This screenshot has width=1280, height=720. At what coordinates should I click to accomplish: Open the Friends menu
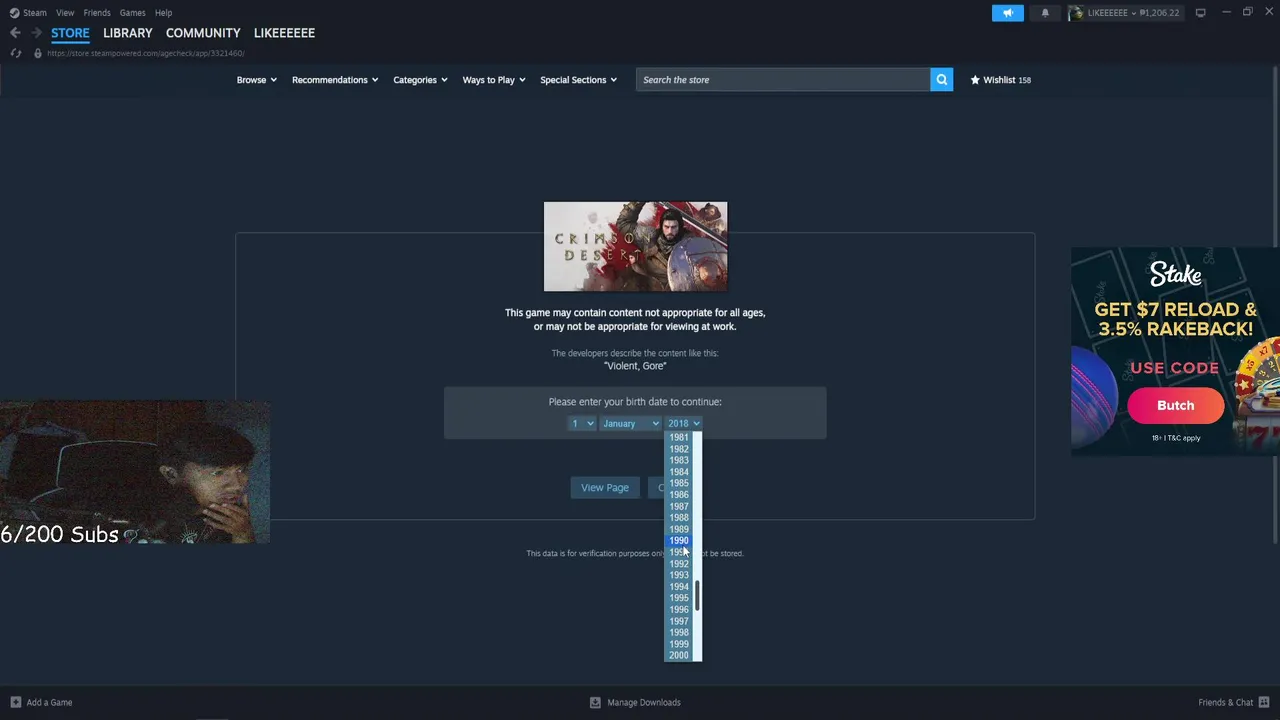pos(97,13)
